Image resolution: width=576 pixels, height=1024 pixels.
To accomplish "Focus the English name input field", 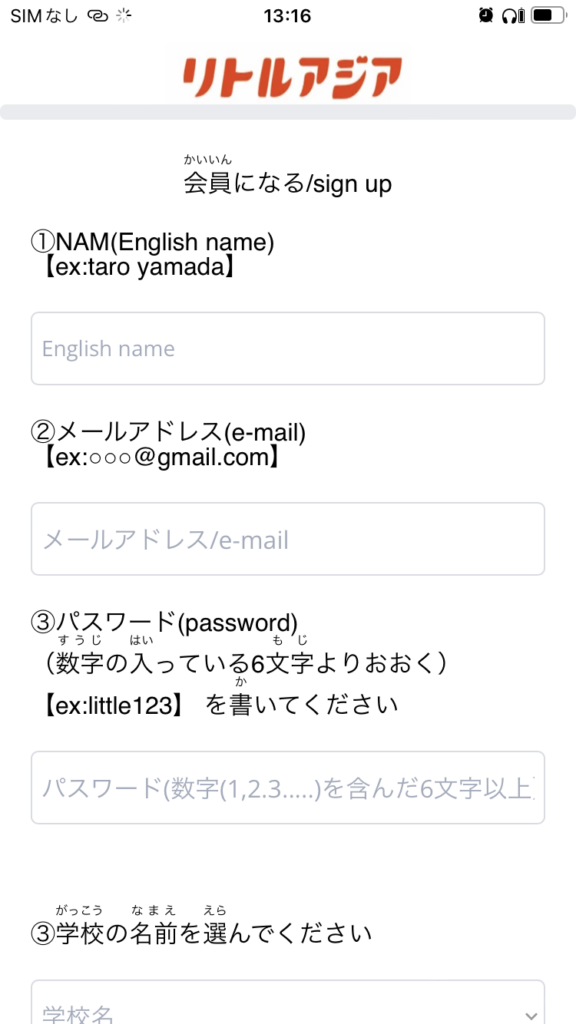I will pyautogui.click(x=288, y=349).
